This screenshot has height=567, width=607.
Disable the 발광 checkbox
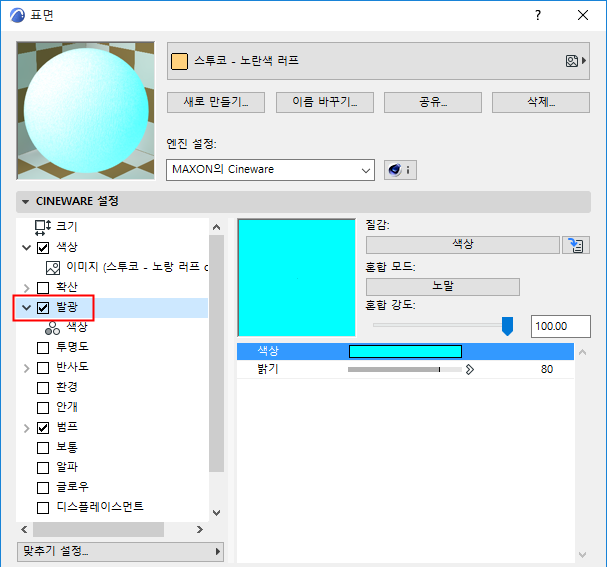coord(43,308)
